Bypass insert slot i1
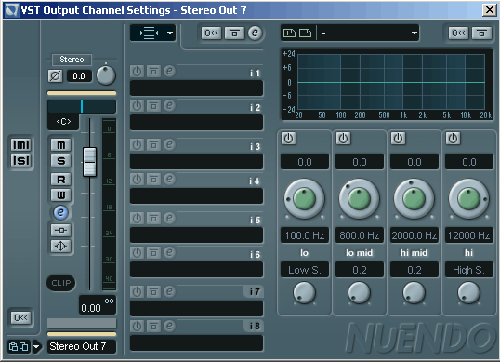This screenshot has width=500, height=362. (154, 71)
